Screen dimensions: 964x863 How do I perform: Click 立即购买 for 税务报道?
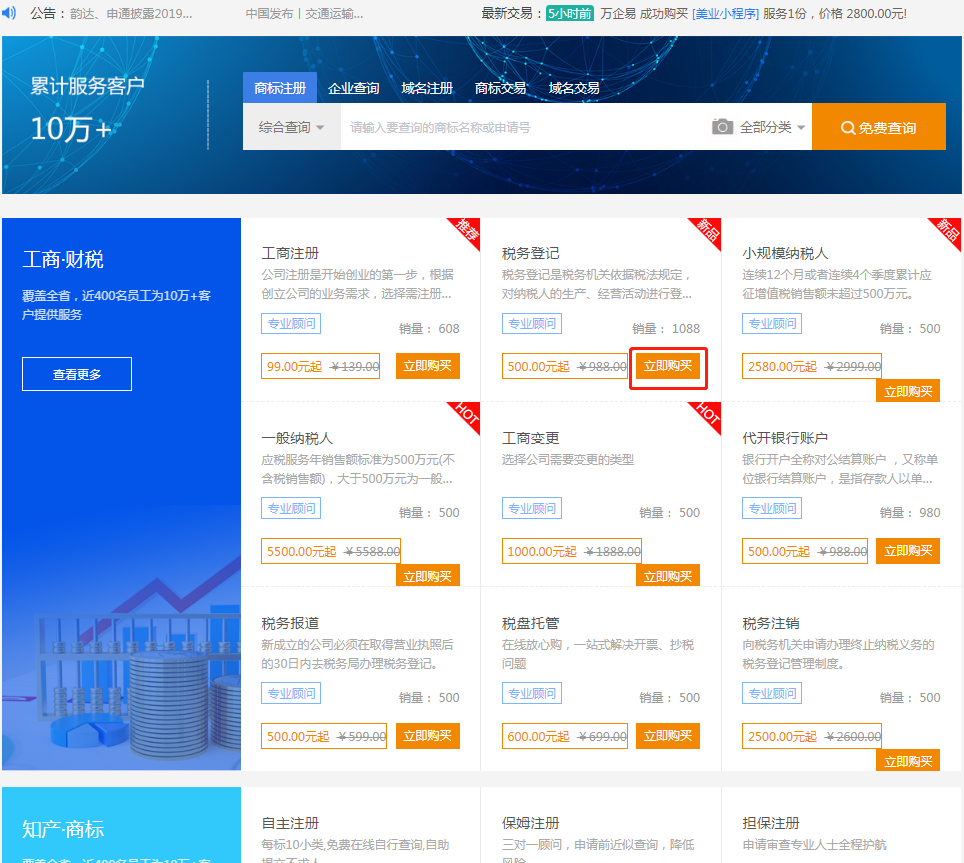427,736
